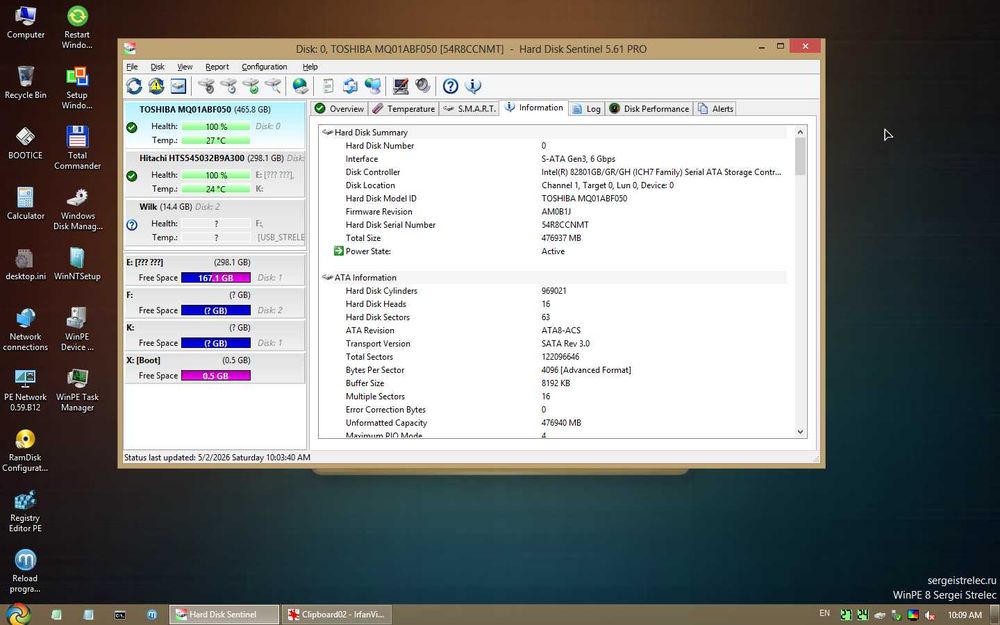This screenshot has width=1000, height=625.
Task: Click the status last updated text
Action: click(217, 457)
